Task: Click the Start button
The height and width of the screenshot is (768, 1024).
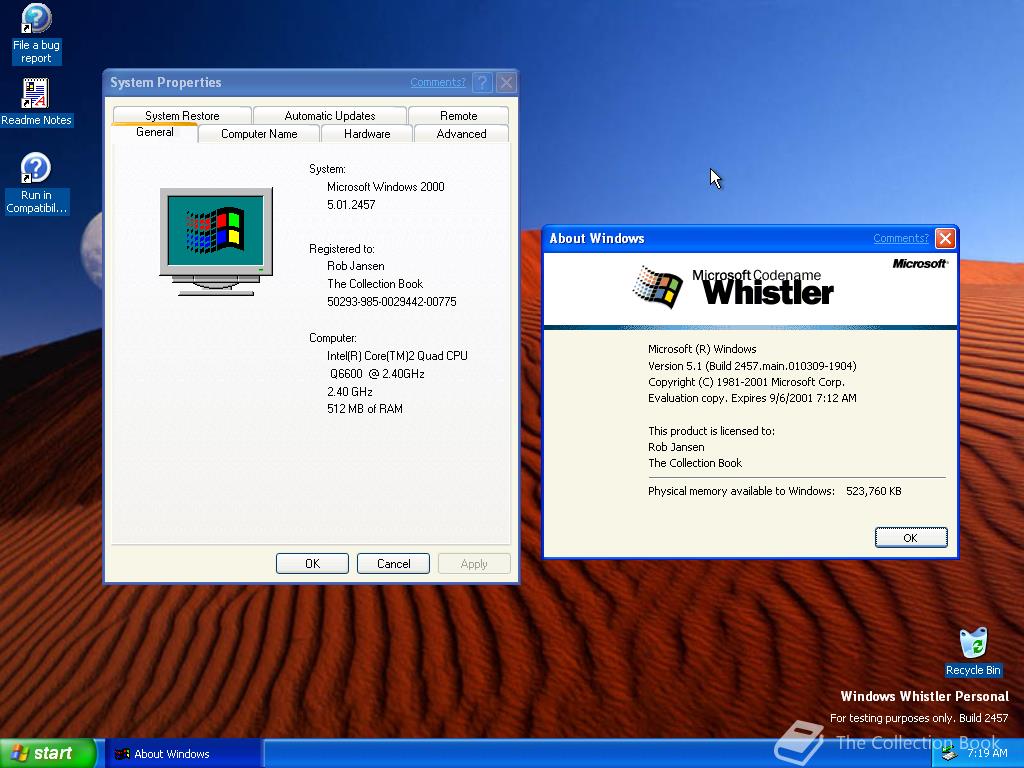Action: 45,752
